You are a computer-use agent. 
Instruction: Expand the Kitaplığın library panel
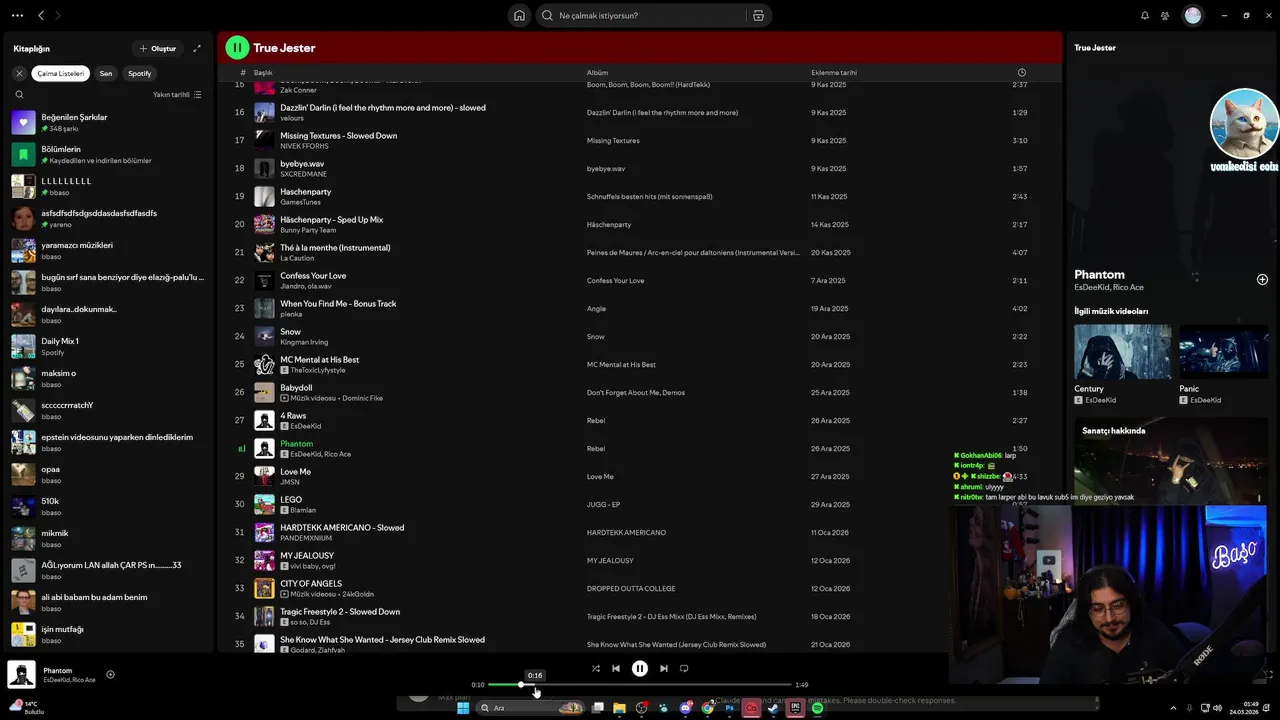[197, 48]
